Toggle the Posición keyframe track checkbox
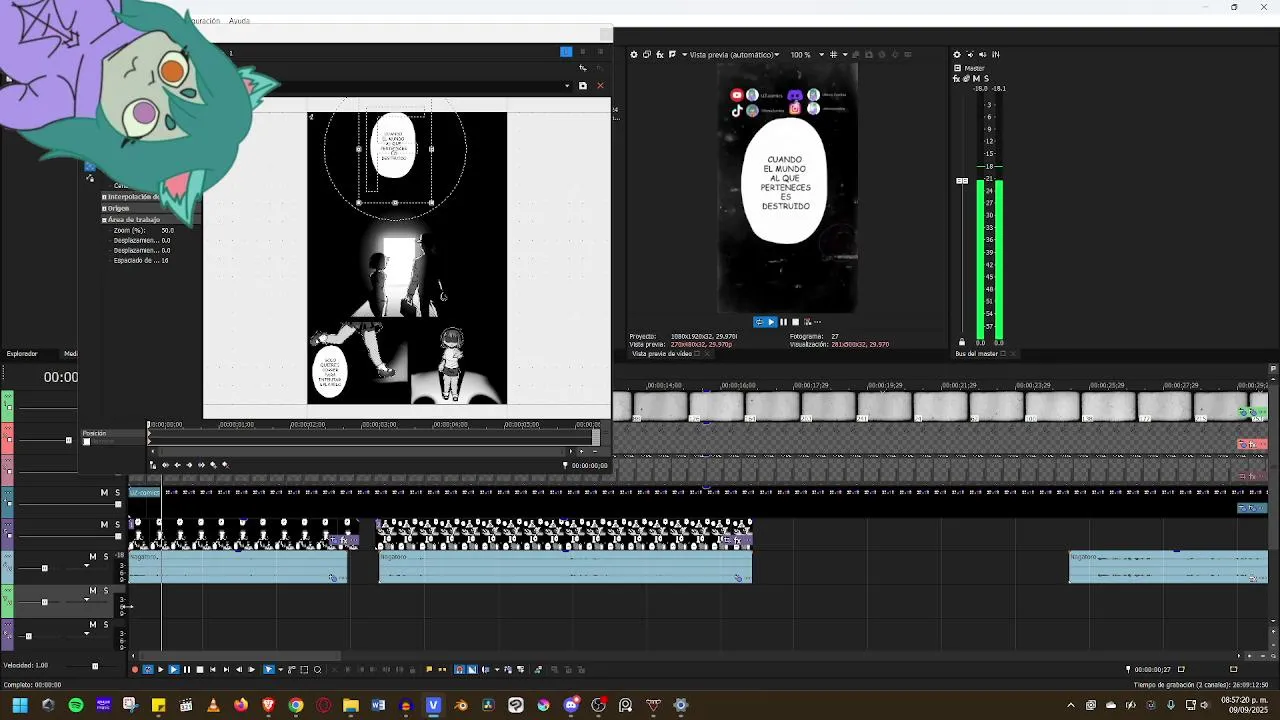 coord(86,441)
